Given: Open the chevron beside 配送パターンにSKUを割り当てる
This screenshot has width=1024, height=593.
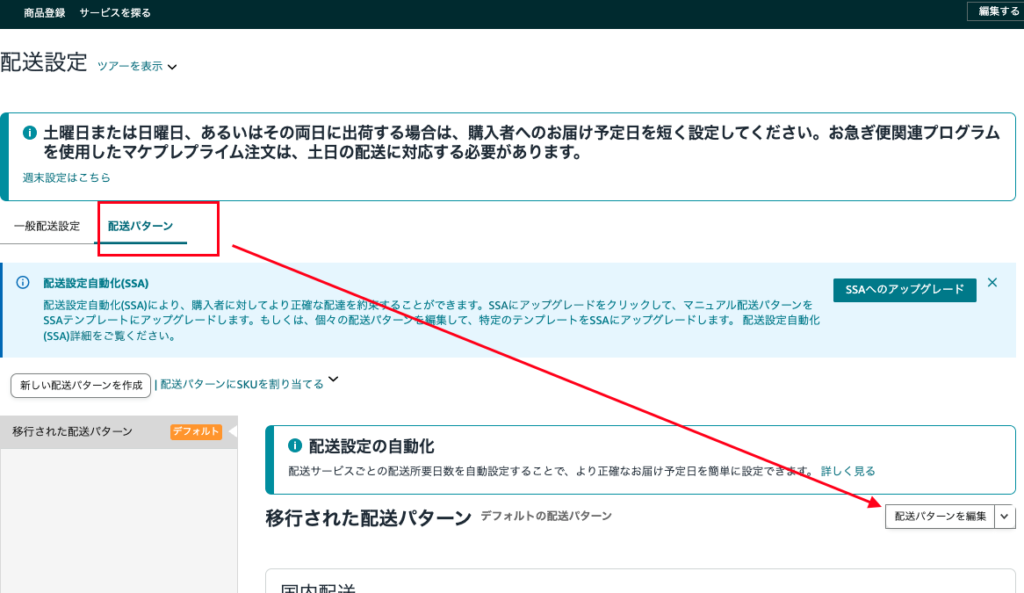Looking at the screenshot, I should tap(333, 379).
